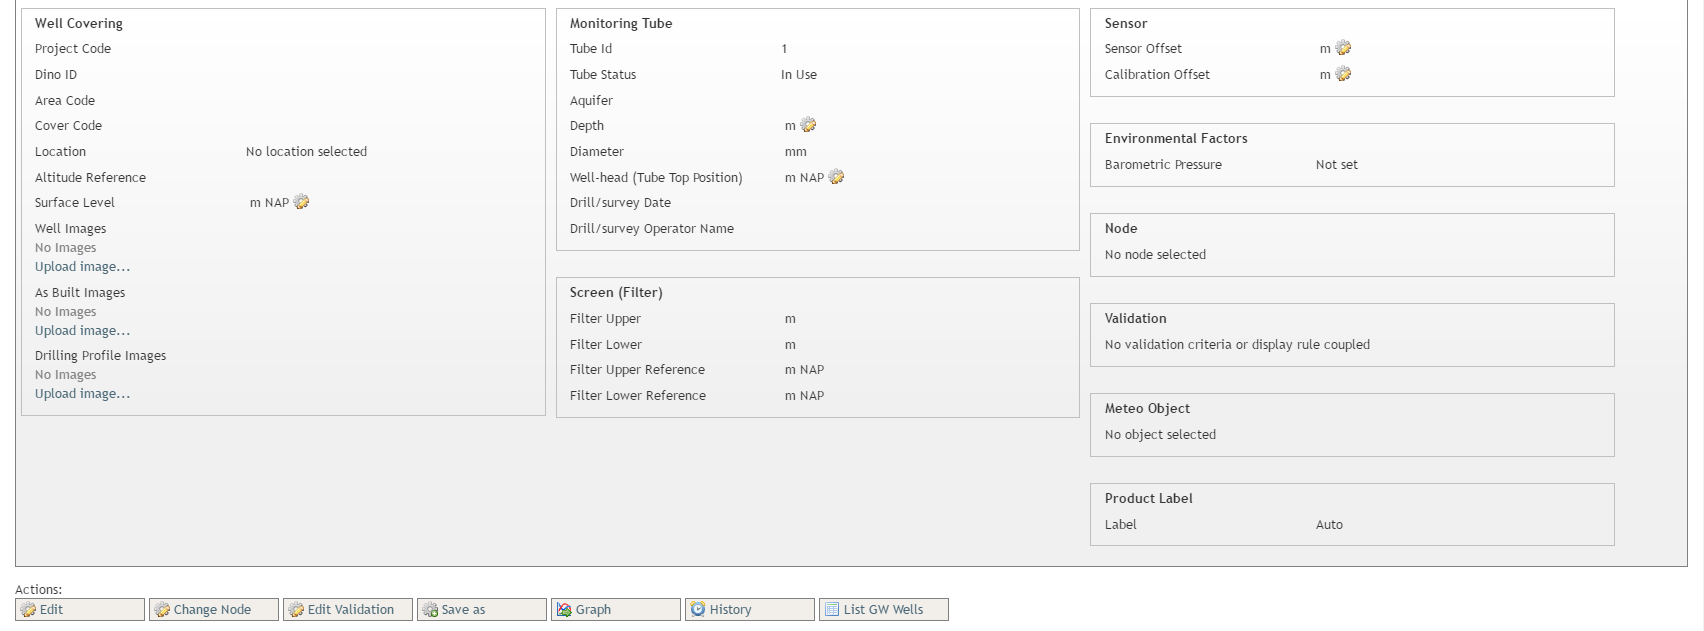Viewport: 1704px width, 631px height.
Task: Upload image under Drilling Profile Images
Action: [82, 394]
